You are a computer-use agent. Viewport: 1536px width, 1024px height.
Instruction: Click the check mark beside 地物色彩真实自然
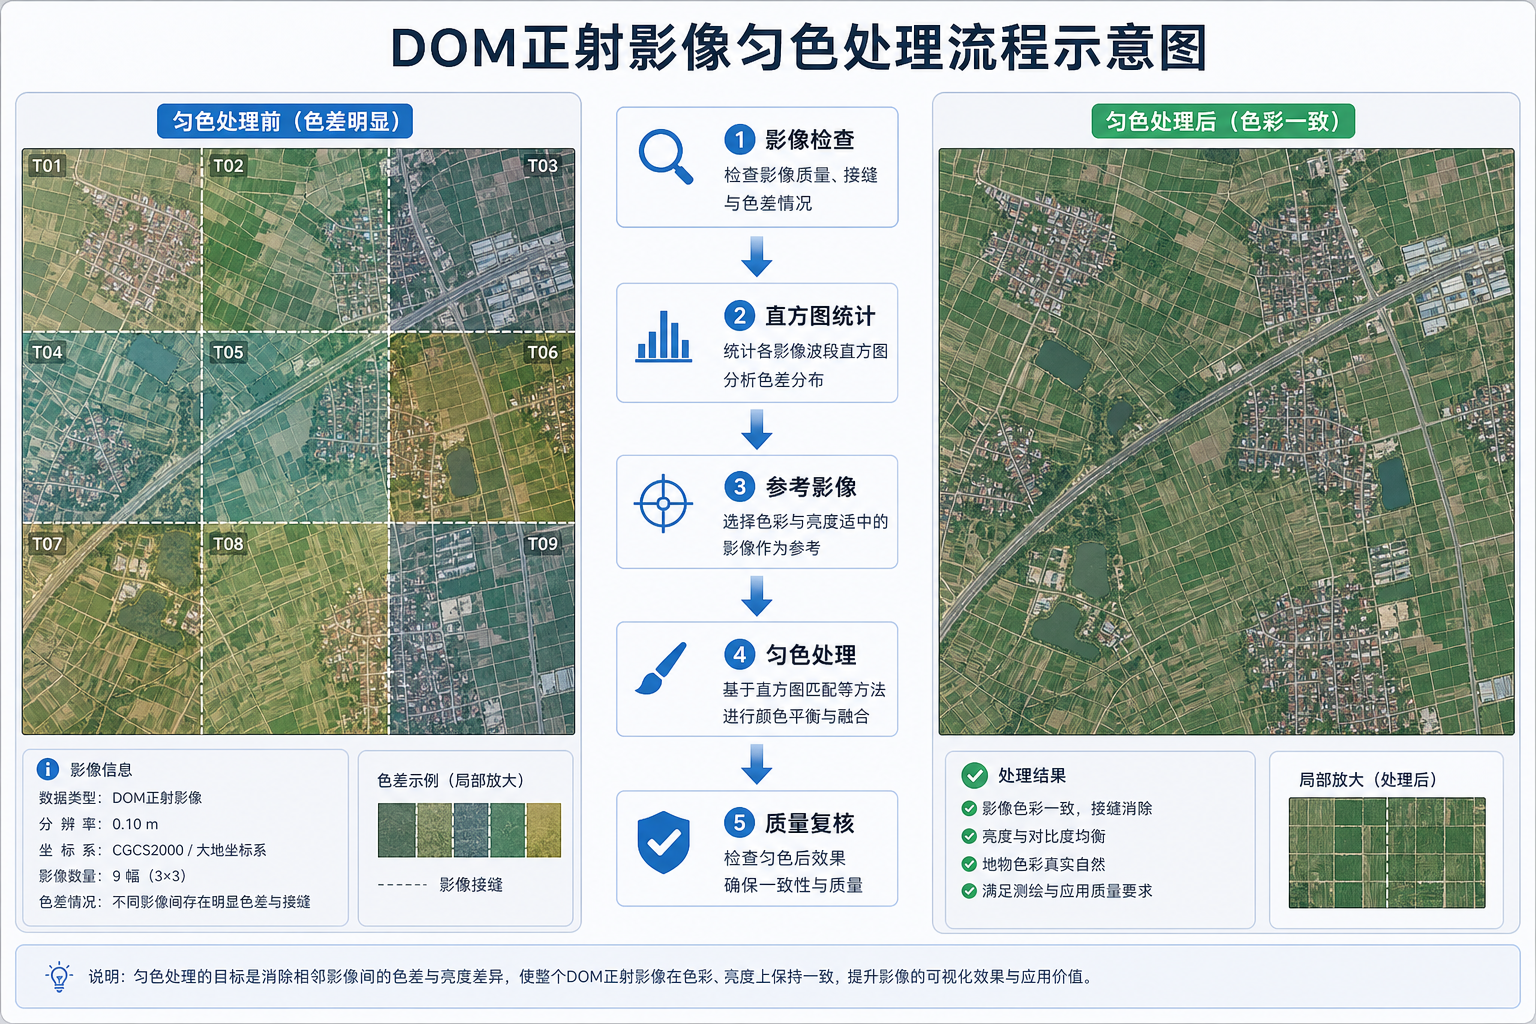tap(969, 864)
